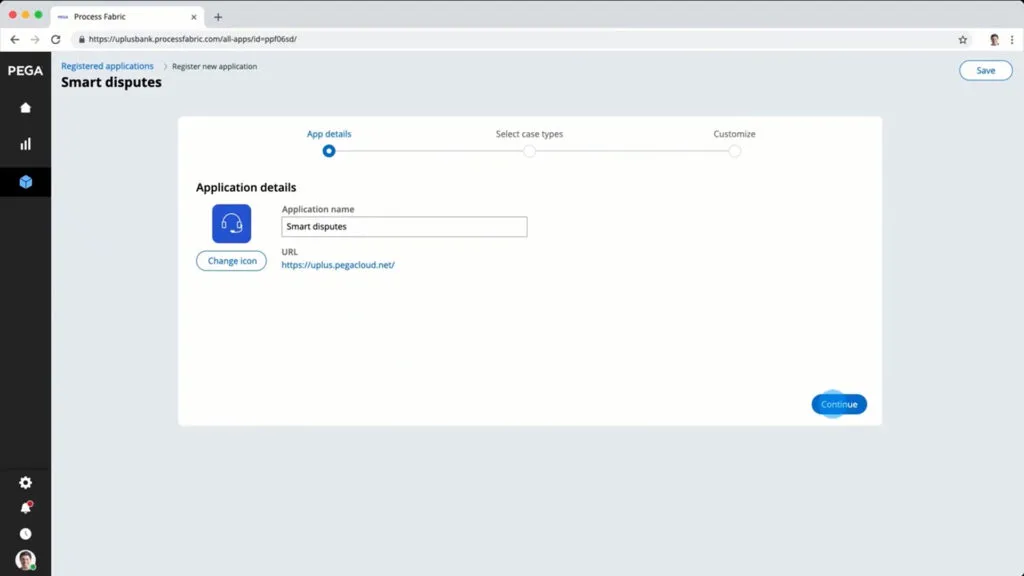Open the analytics bar chart sidebar icon
Screen dimensions: 1024x576
(25, 144)
